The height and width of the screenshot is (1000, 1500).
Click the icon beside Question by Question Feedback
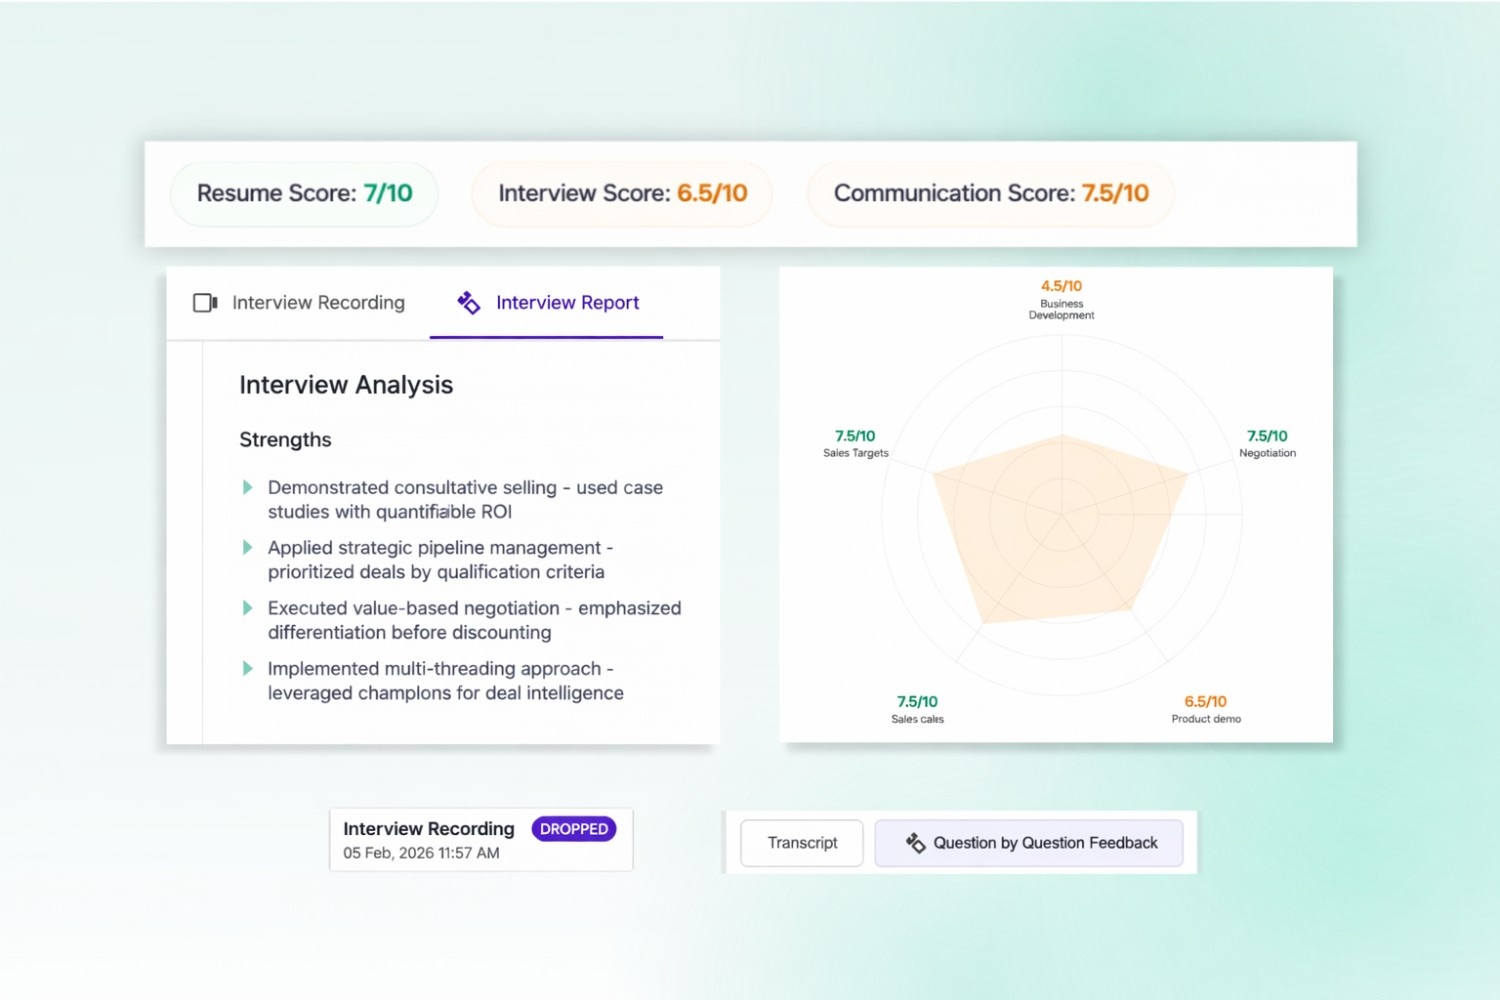pyautogui.click(x=916, y=843)
